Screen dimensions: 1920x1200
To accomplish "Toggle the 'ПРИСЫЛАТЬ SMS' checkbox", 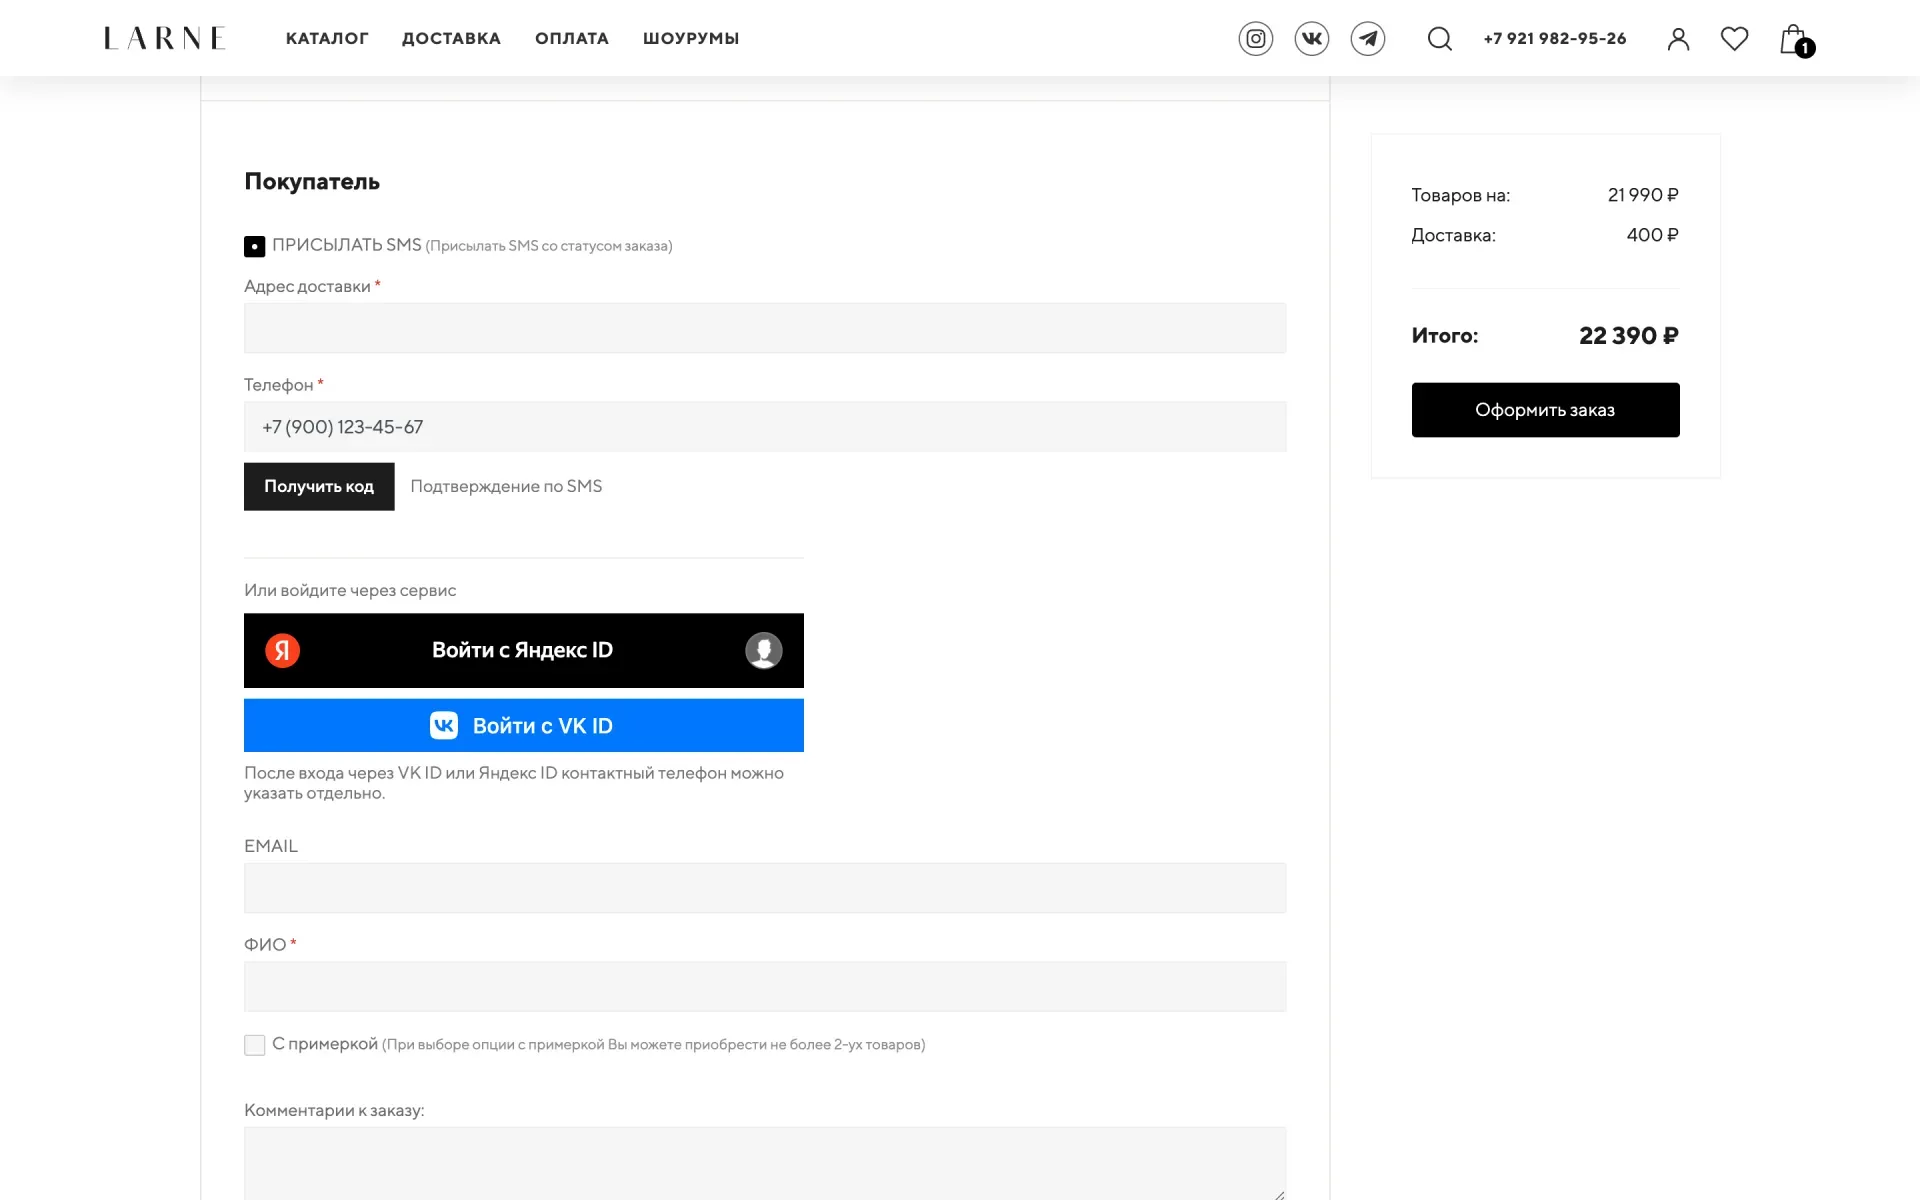I will point(255,246).
